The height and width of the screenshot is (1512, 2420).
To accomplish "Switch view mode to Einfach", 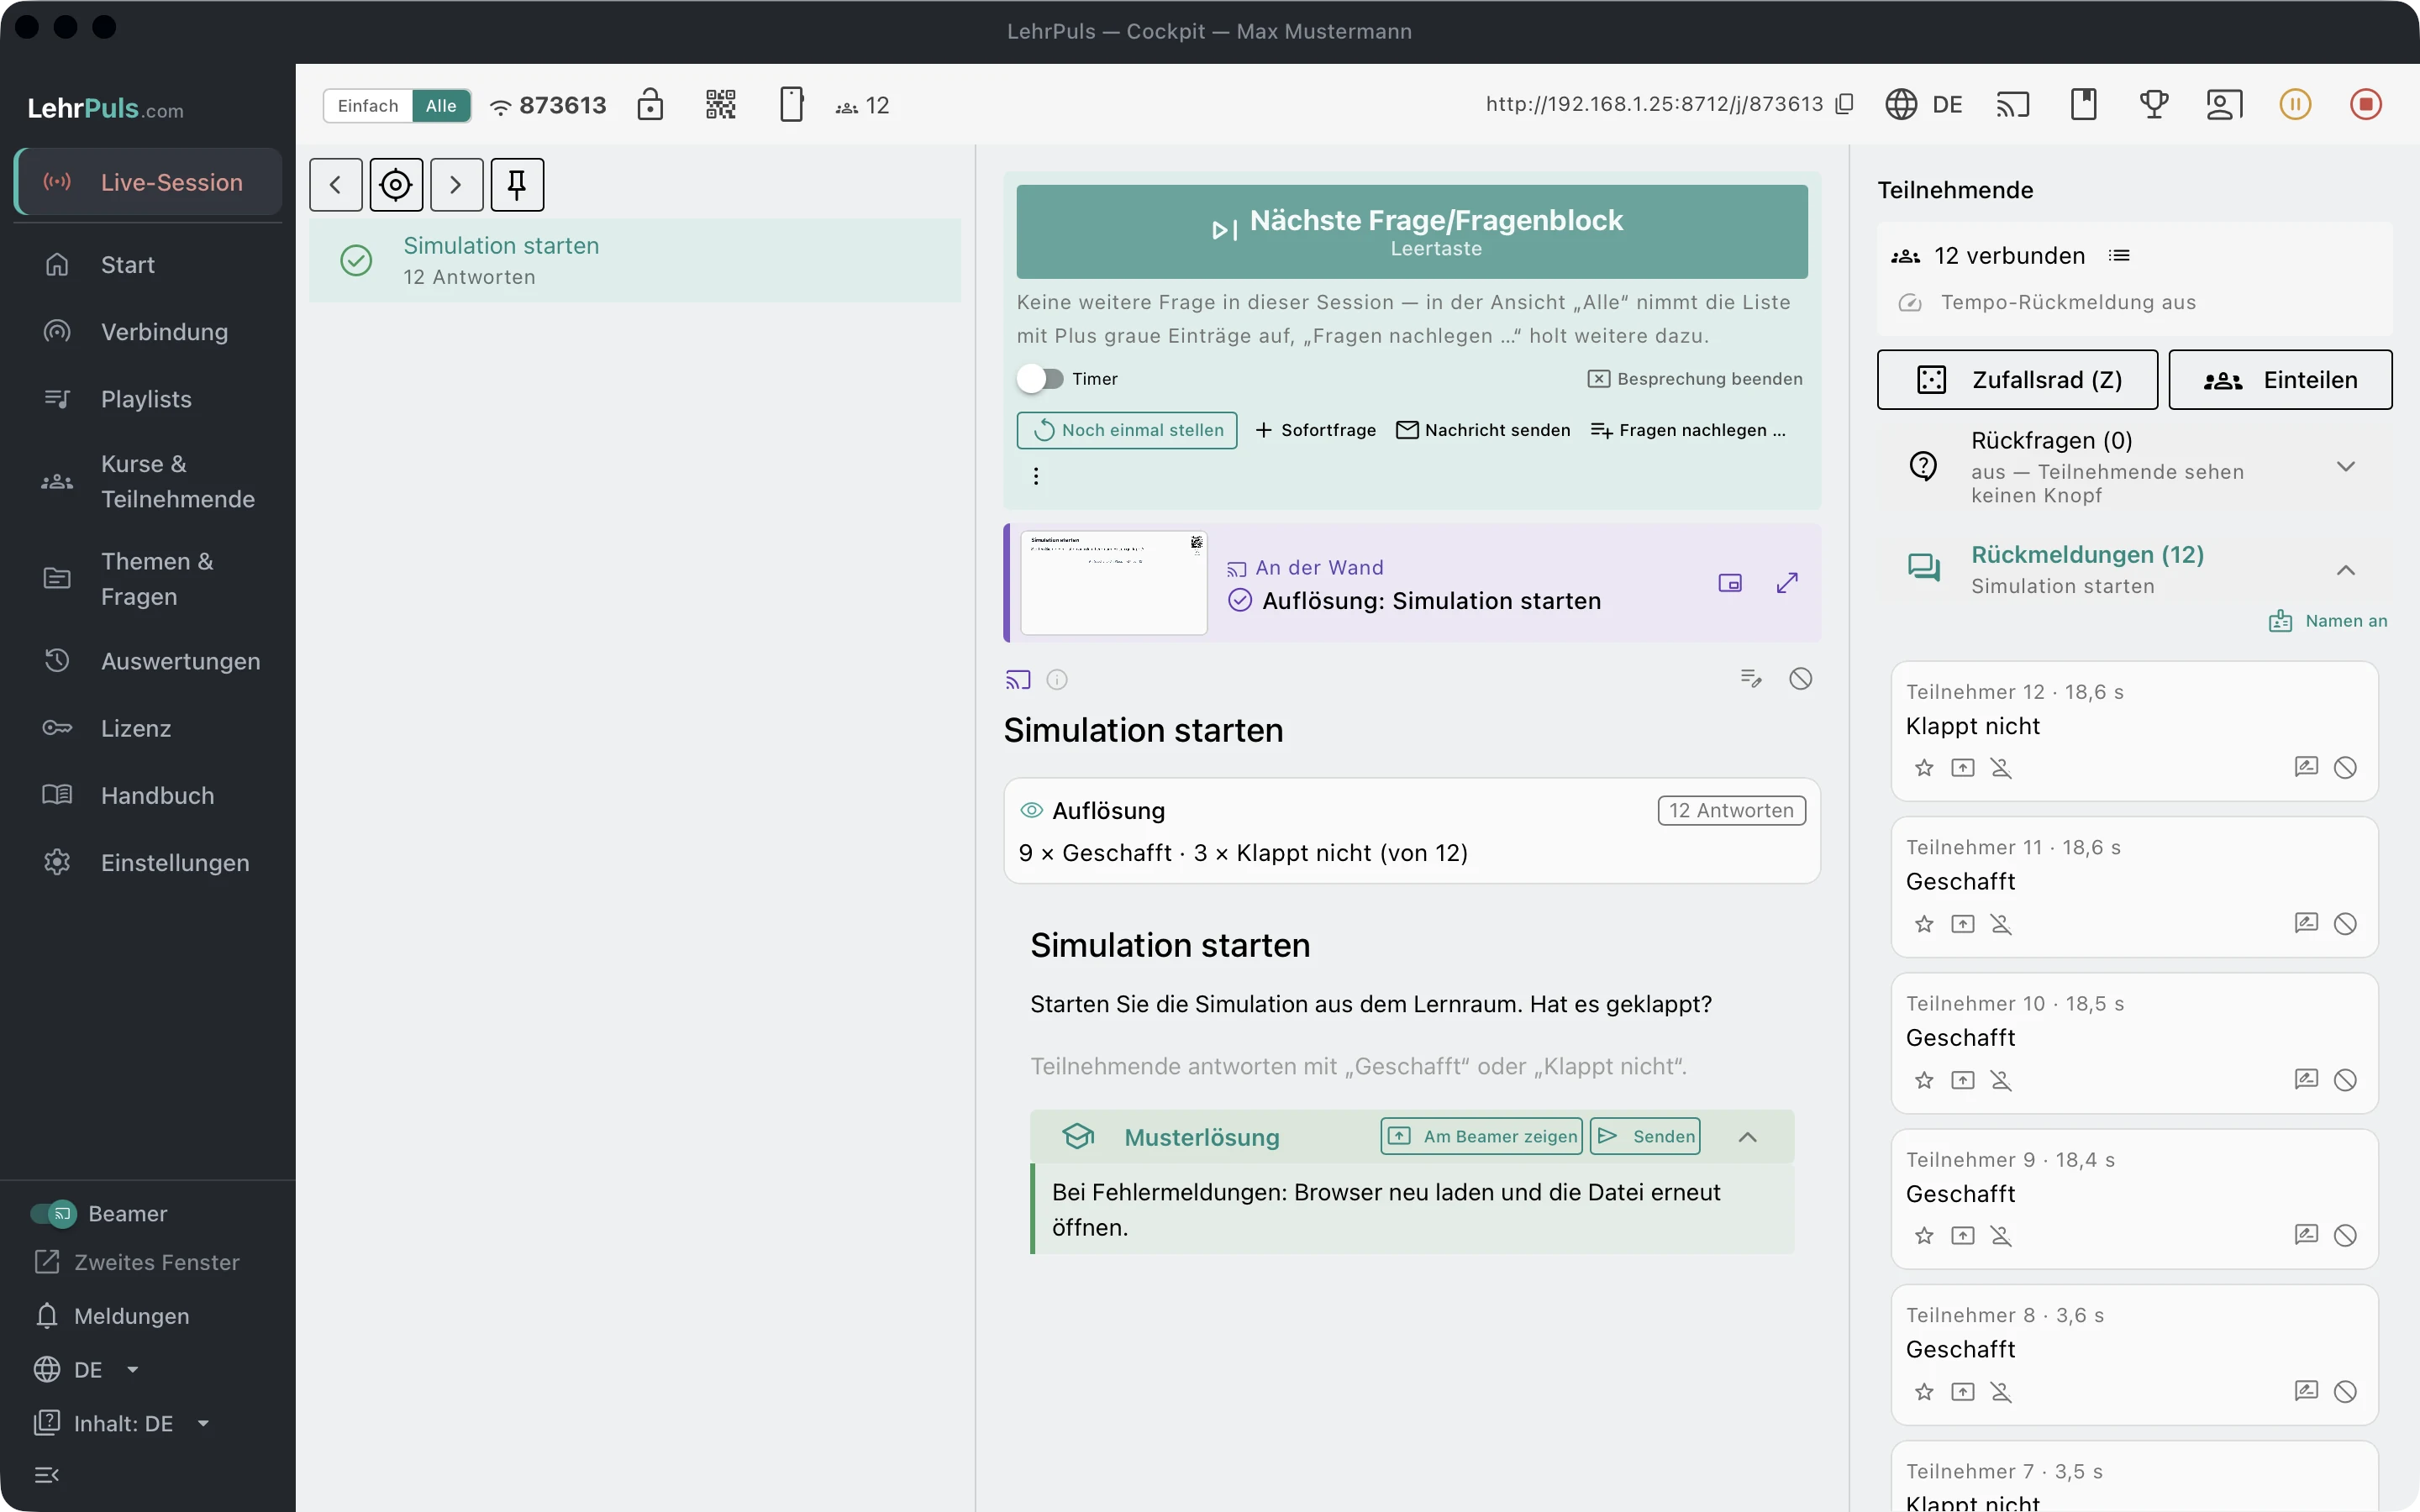I will coord(368,105).
